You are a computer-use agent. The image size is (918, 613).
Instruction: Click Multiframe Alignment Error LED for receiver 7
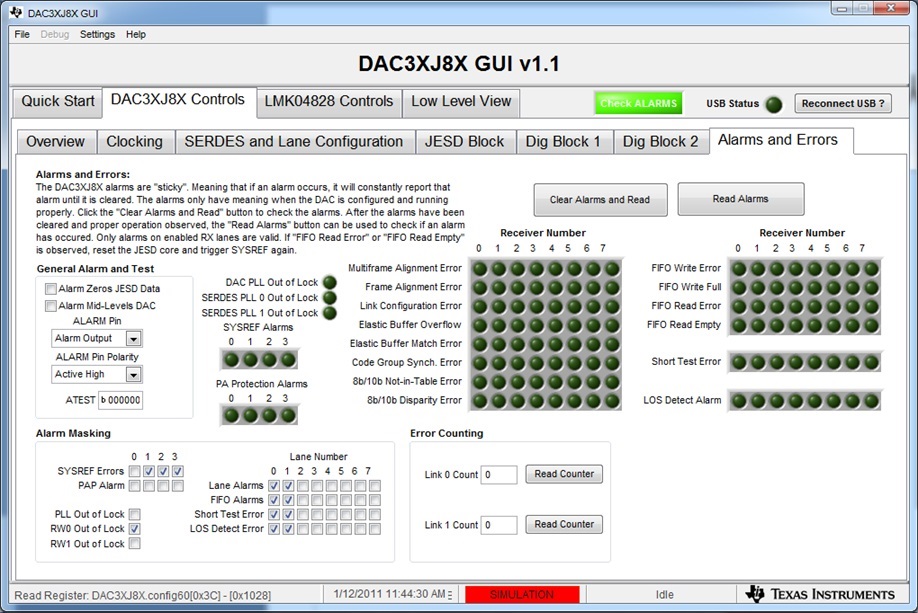[x=612, y=269]
